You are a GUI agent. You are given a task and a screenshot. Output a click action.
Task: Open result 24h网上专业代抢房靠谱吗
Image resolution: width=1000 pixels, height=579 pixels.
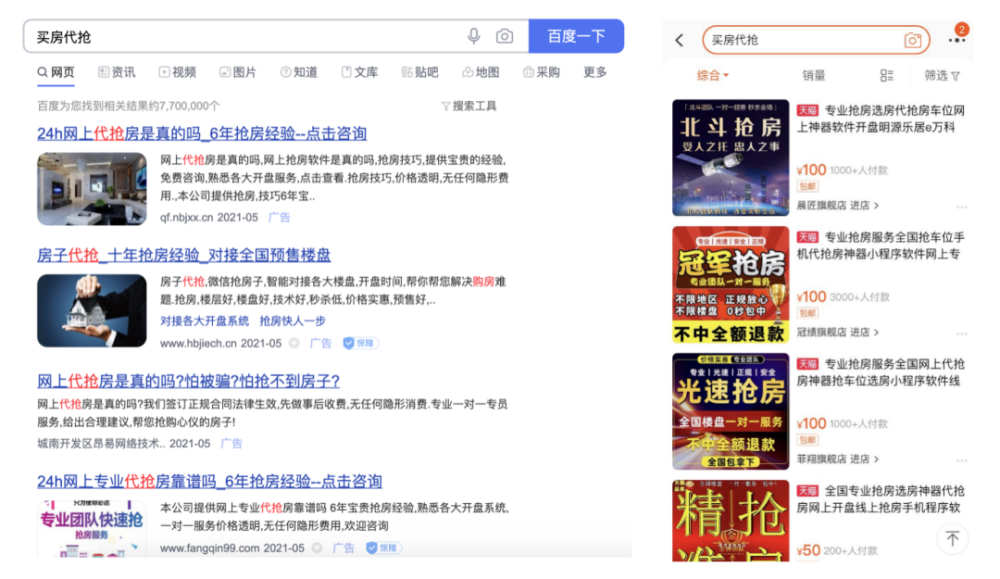tap(209, 481)
